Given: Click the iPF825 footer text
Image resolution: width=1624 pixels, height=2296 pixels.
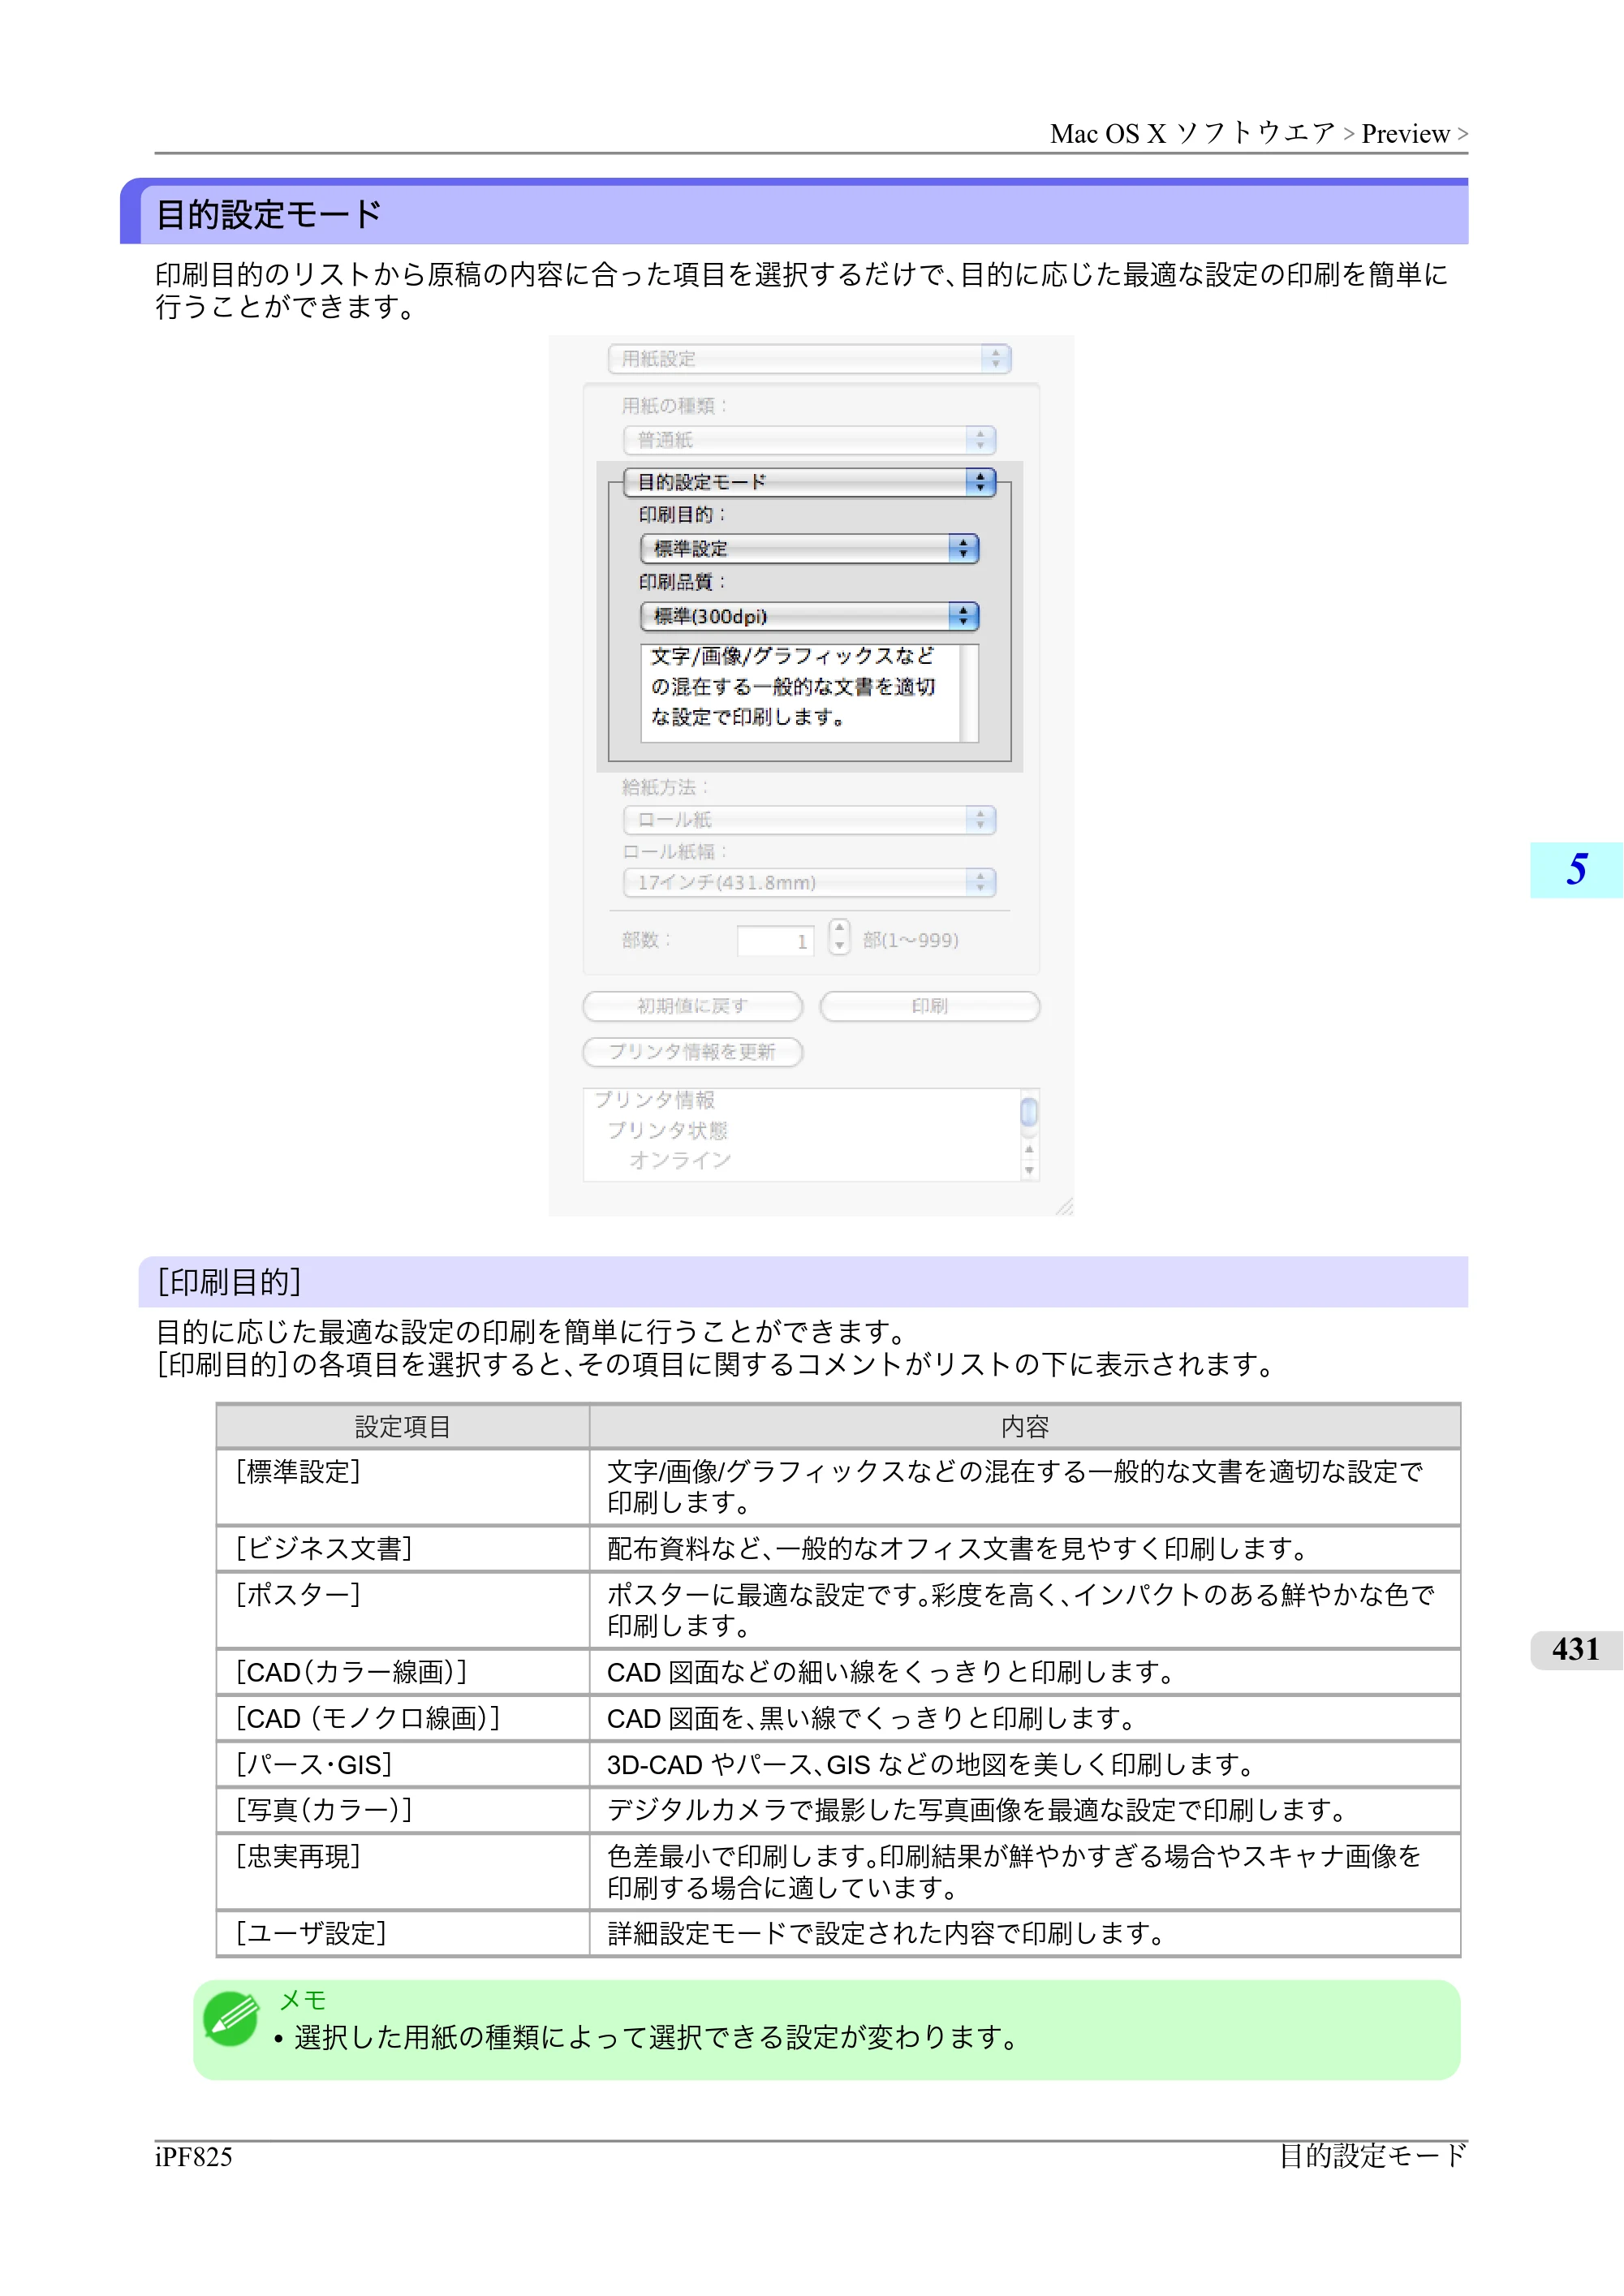Looking at the screenshot, I should (x=194, y=2157).
